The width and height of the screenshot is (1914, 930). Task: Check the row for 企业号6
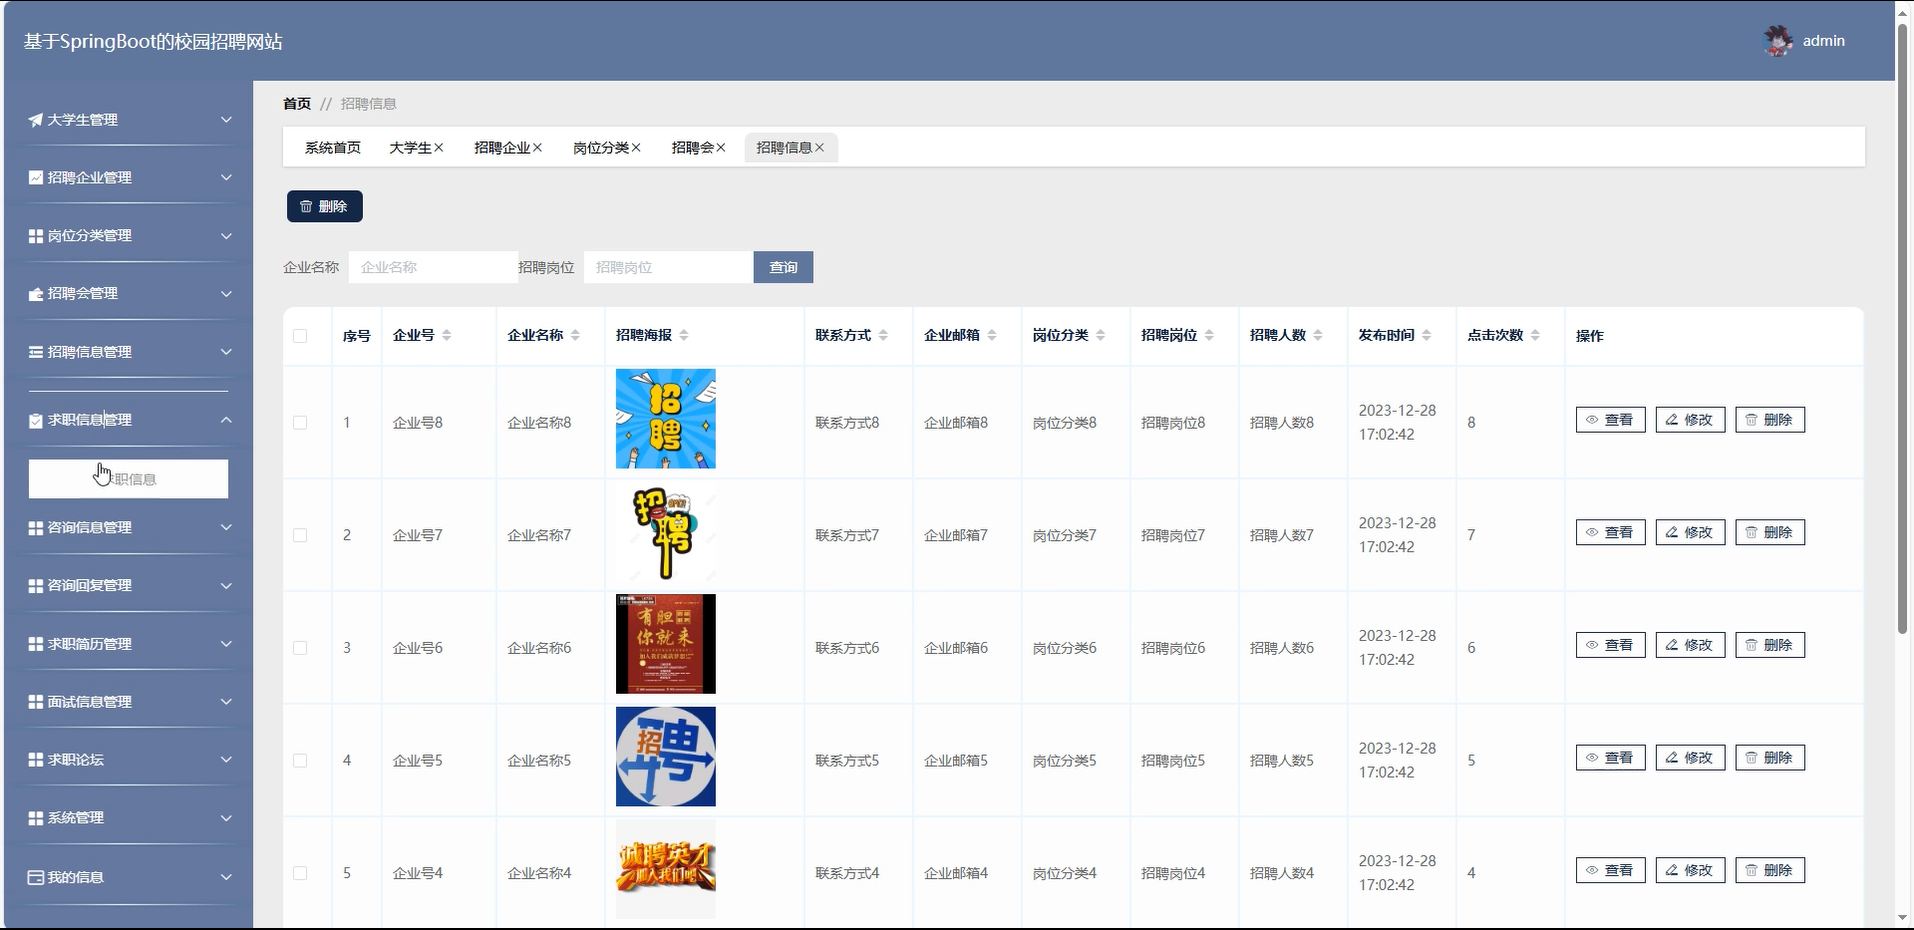(x=300, y=648)
